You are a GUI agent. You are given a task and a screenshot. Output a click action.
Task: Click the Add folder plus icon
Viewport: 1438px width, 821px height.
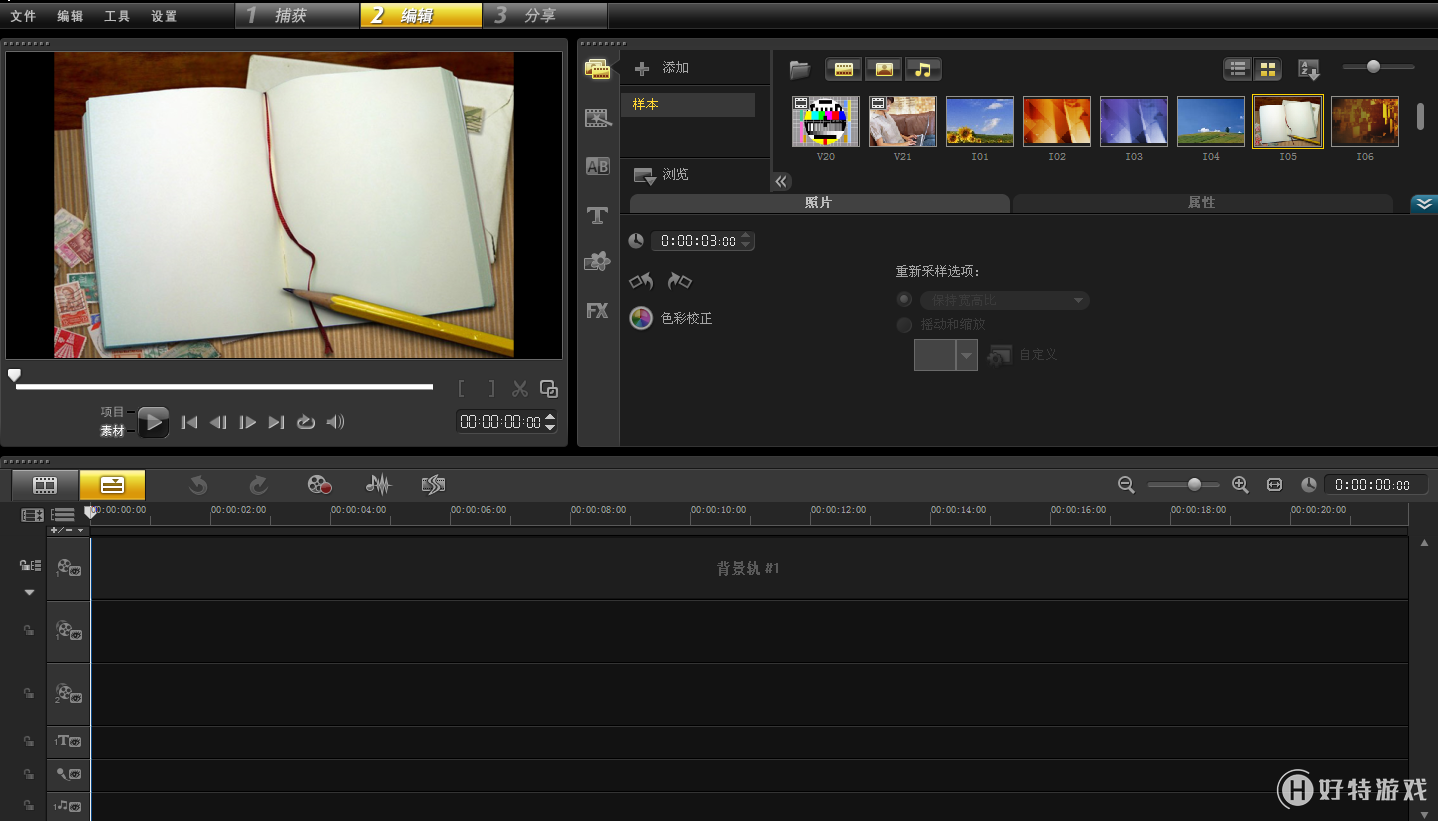click(643, 68)
